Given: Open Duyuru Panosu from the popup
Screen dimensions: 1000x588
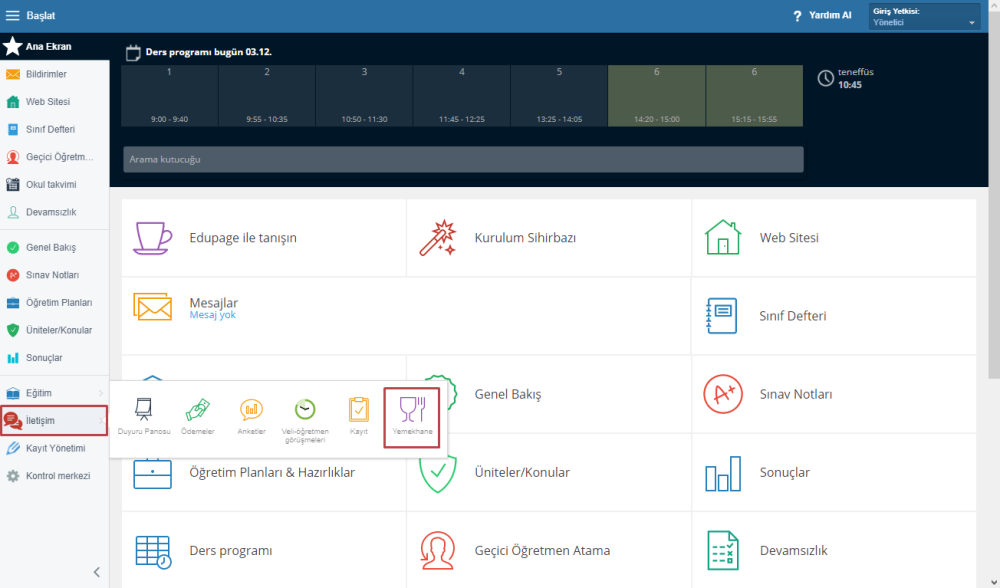Looking at the screenshot, I should (144, 416).
